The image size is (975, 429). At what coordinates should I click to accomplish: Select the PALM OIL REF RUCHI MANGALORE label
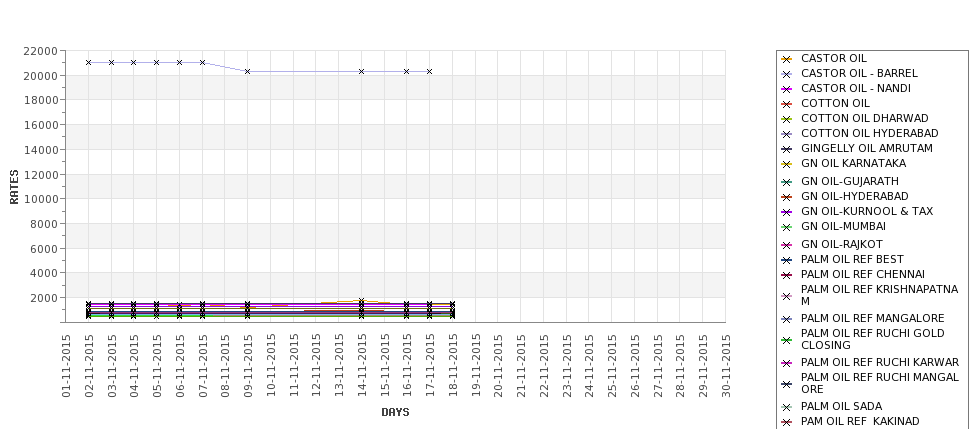coord(880,384)
